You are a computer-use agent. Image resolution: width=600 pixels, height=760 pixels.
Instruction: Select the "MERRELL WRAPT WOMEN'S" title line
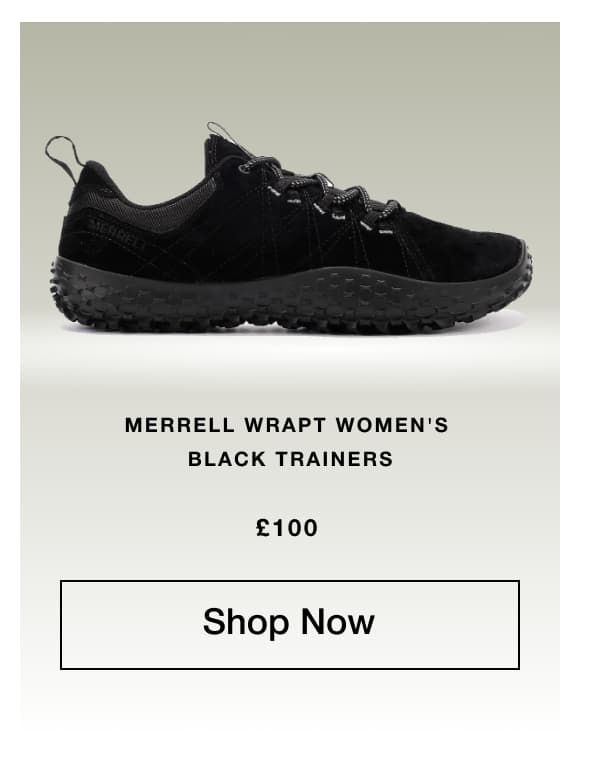tap(286, 425)
